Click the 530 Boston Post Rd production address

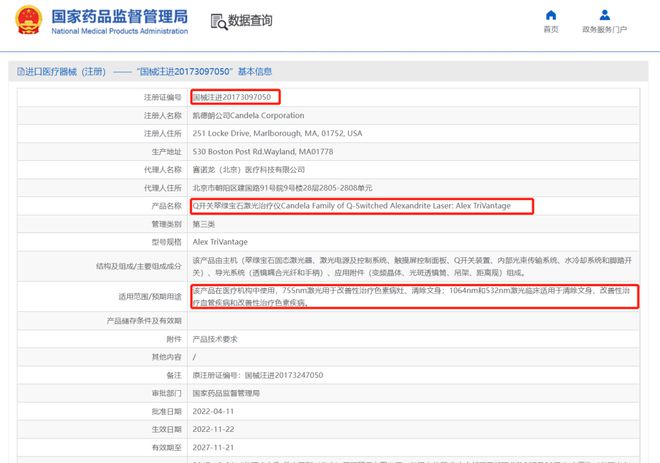pos(263,152)
